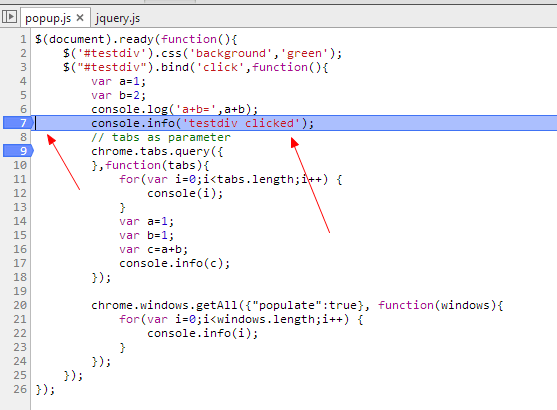
Task: Click the final '});' on line 26
Action: pos(45,390)
